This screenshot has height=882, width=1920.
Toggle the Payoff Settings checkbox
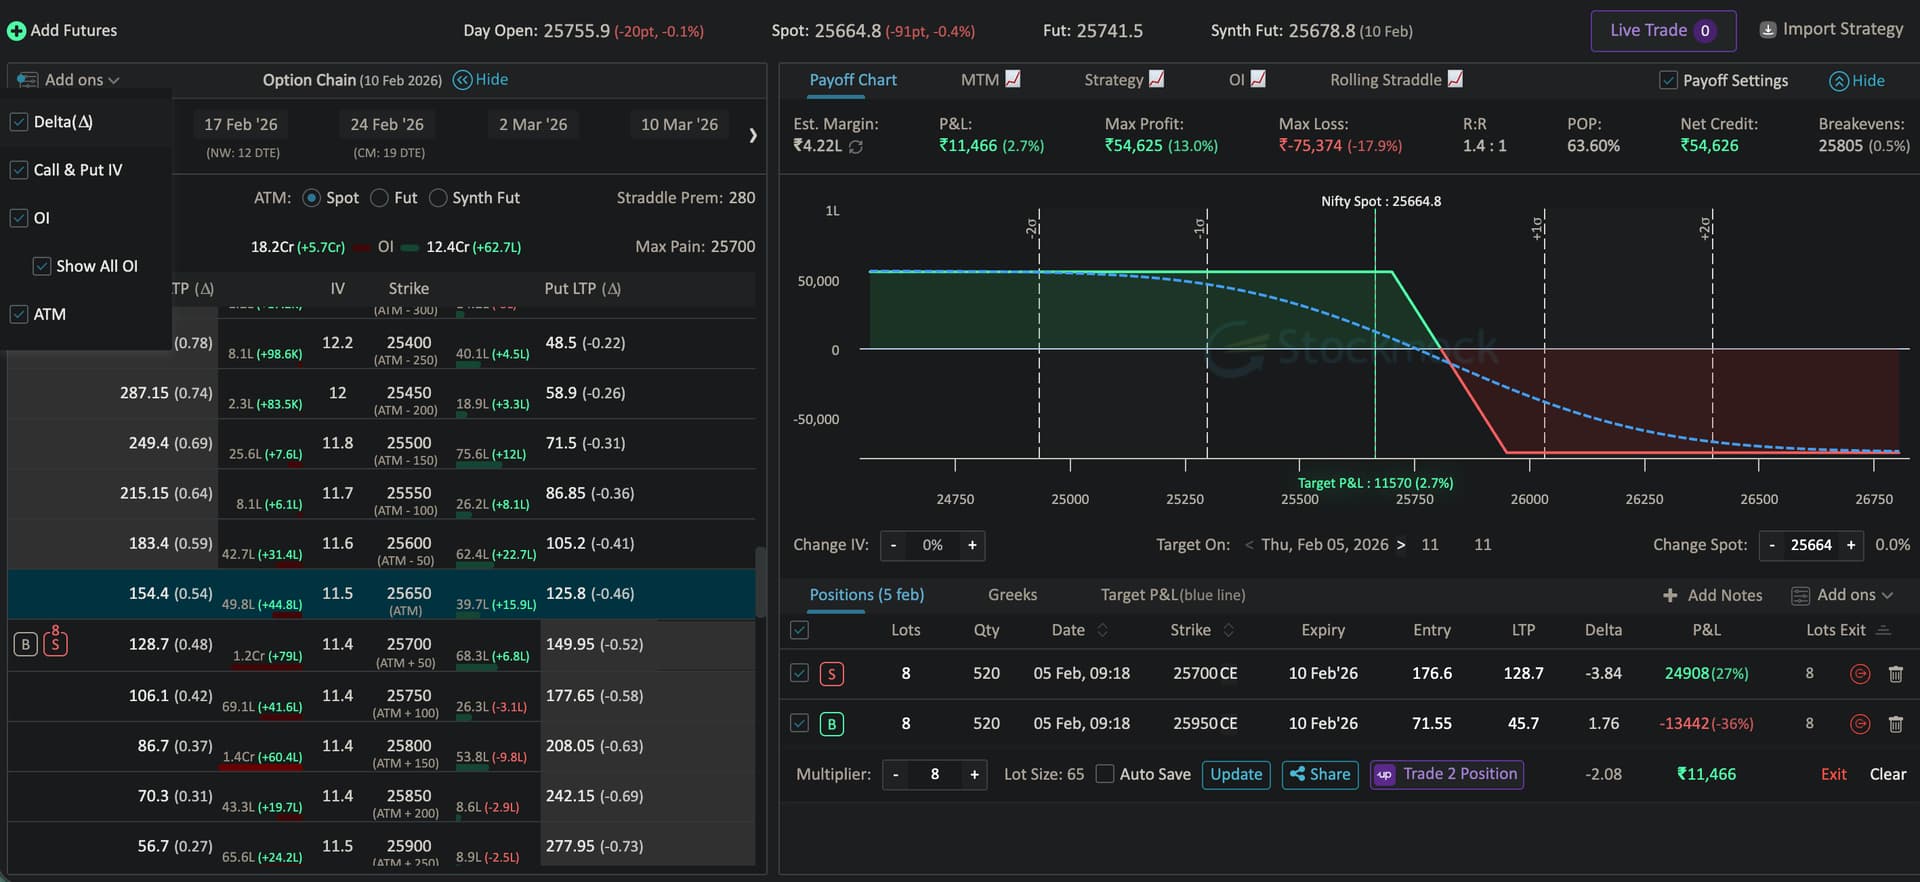coord(1668,80)
